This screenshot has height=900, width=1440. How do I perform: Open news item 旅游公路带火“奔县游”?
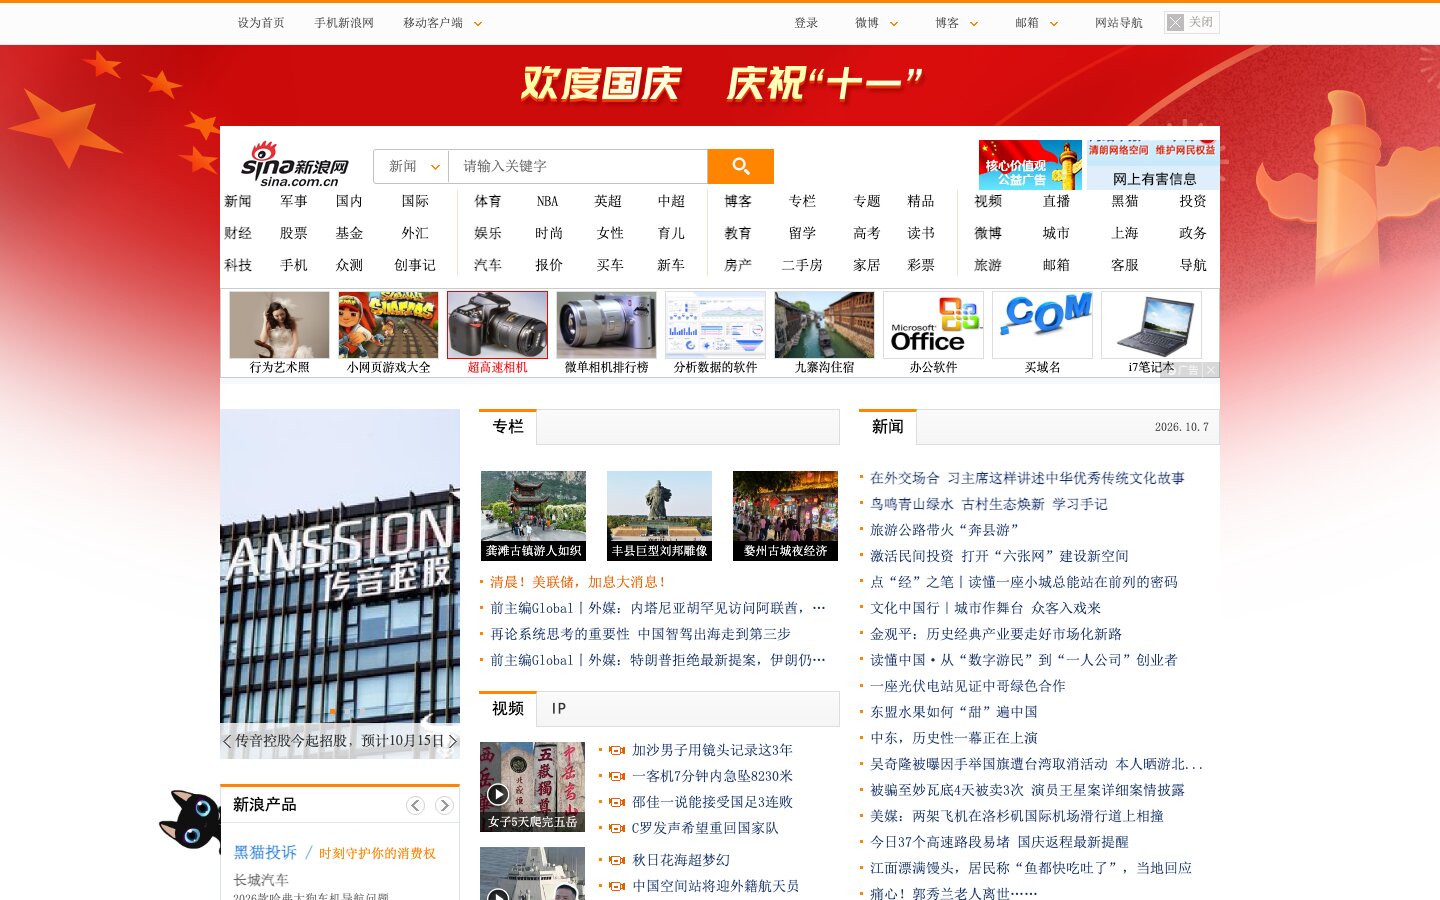pyautogui.click(x=944, y=530)
